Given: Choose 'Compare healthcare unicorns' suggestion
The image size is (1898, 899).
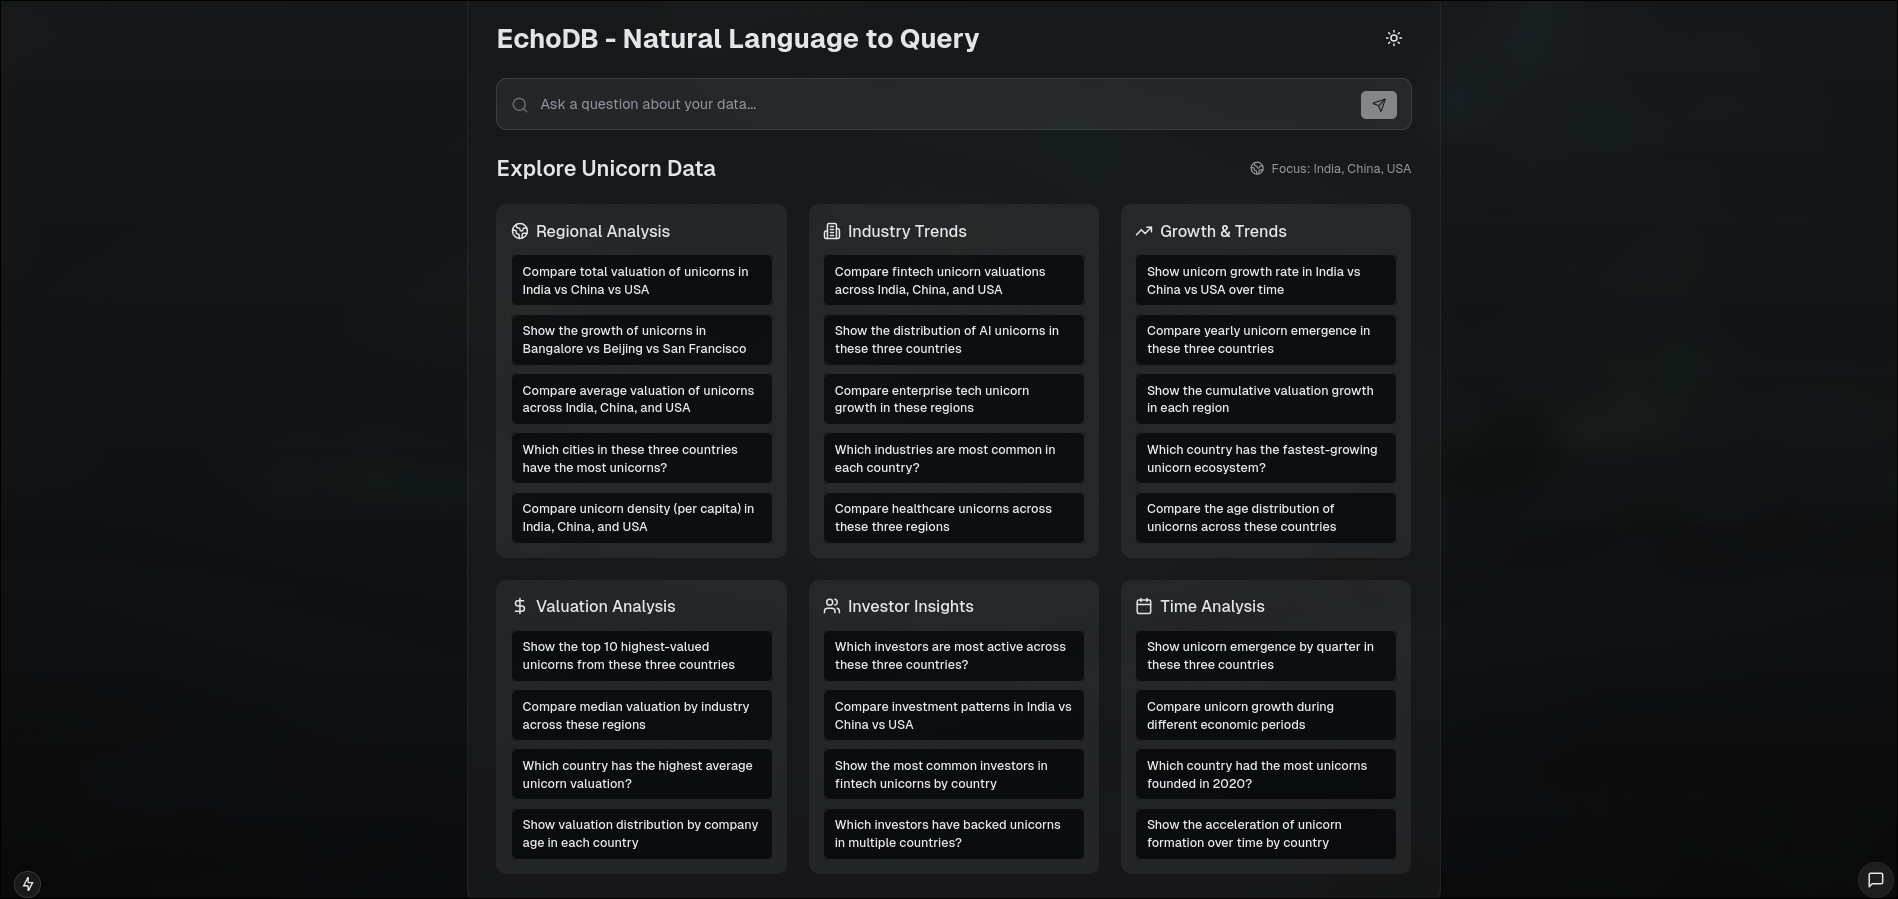Looking at the screenshot, I should pos(953,518).
